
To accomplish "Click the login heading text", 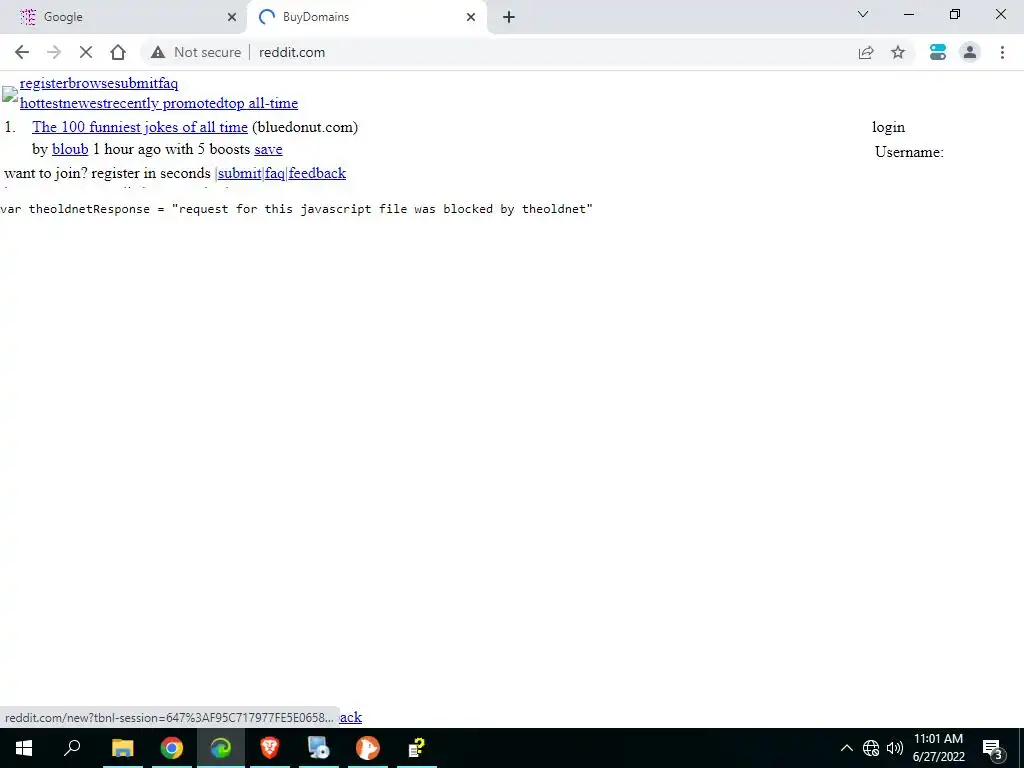I will (x=888, y=127).
